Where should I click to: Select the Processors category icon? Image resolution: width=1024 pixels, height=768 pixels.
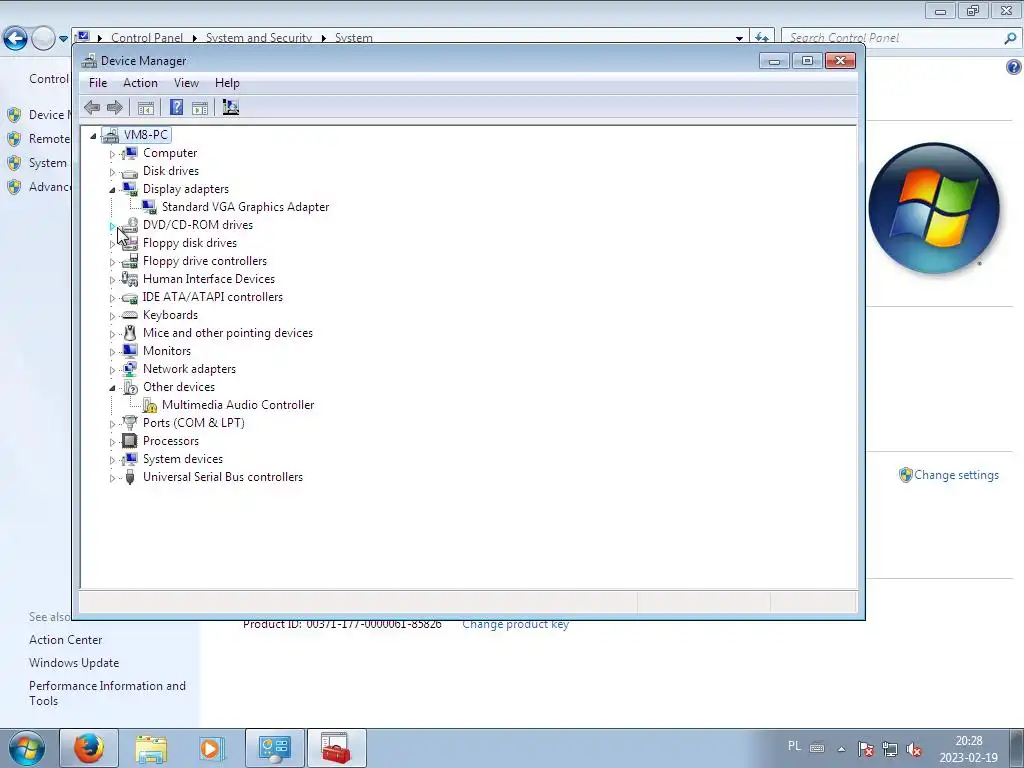coord(130,441)
